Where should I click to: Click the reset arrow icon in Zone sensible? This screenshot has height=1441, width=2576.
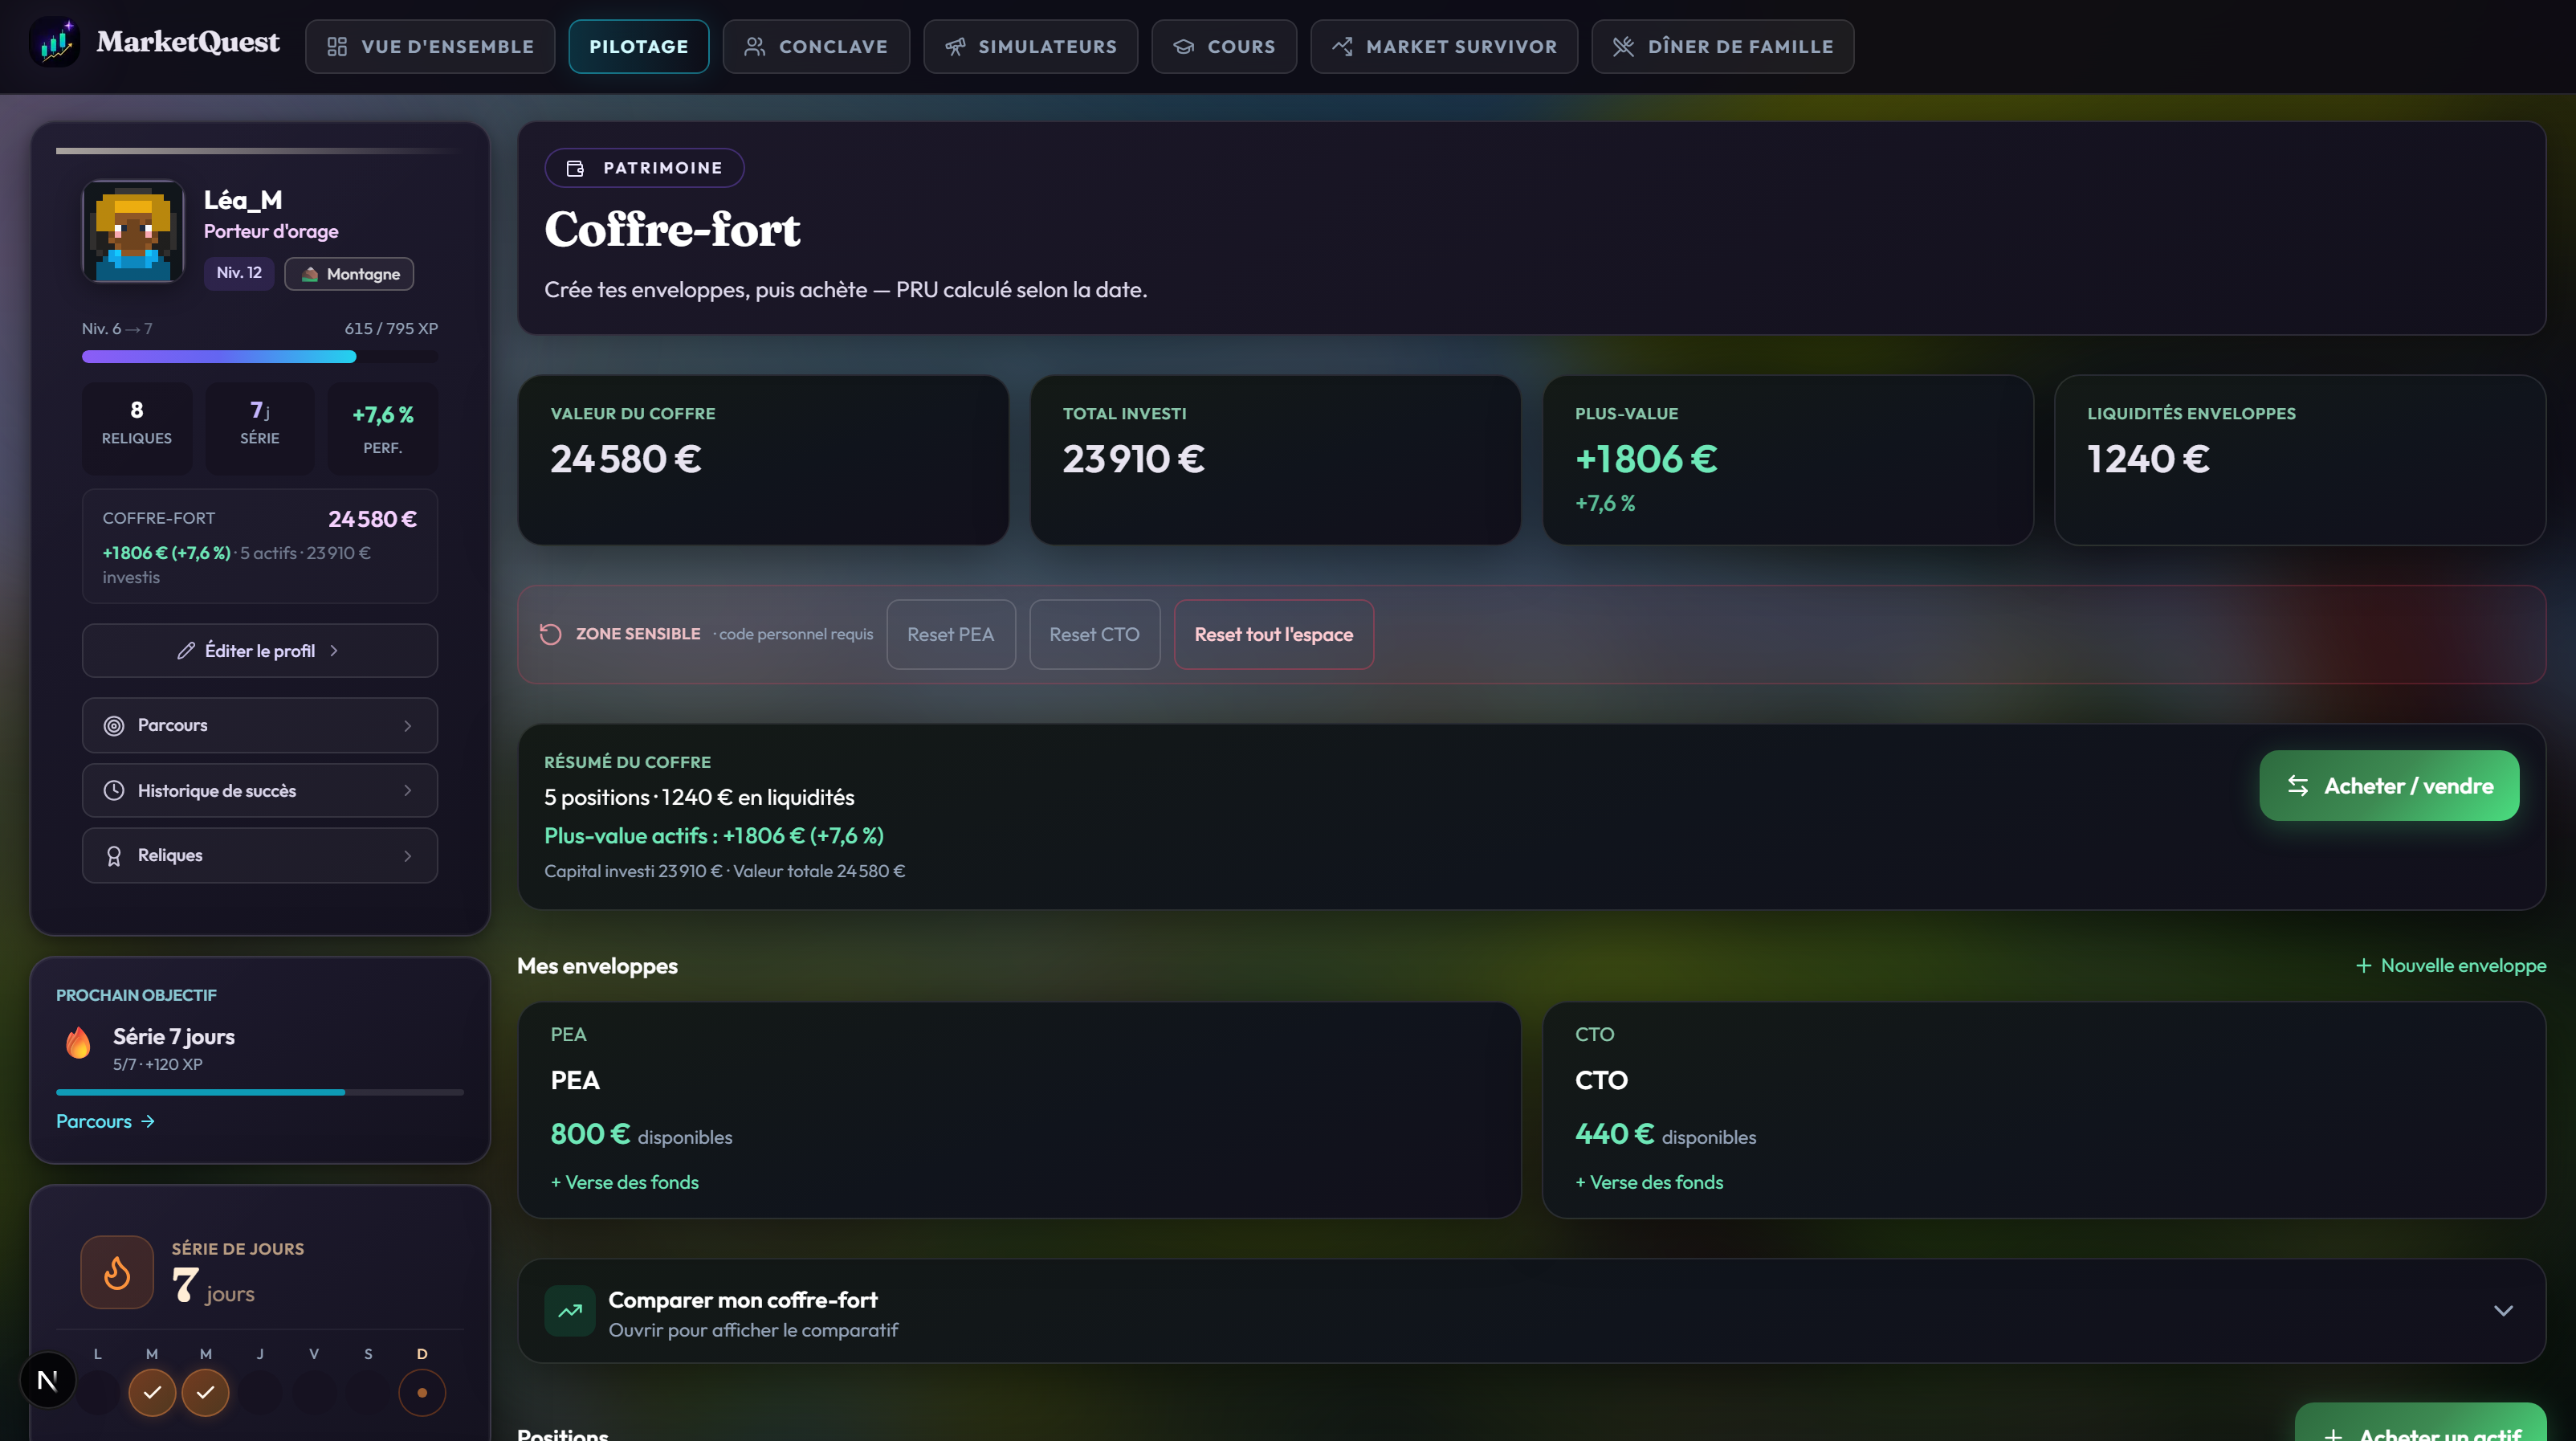[x=550, y=634]
